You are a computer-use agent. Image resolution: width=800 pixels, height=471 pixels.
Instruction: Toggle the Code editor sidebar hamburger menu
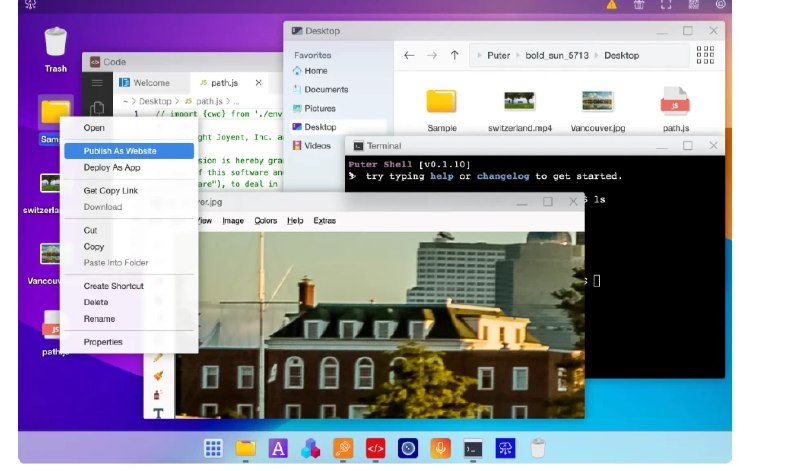[97, 83]
